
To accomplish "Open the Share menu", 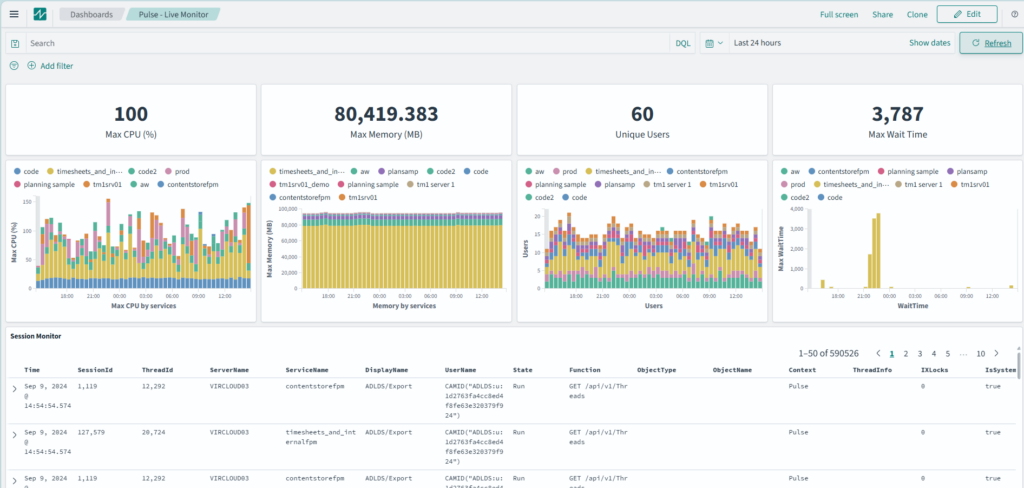I will pyautogui.click(x=882, y=14).
